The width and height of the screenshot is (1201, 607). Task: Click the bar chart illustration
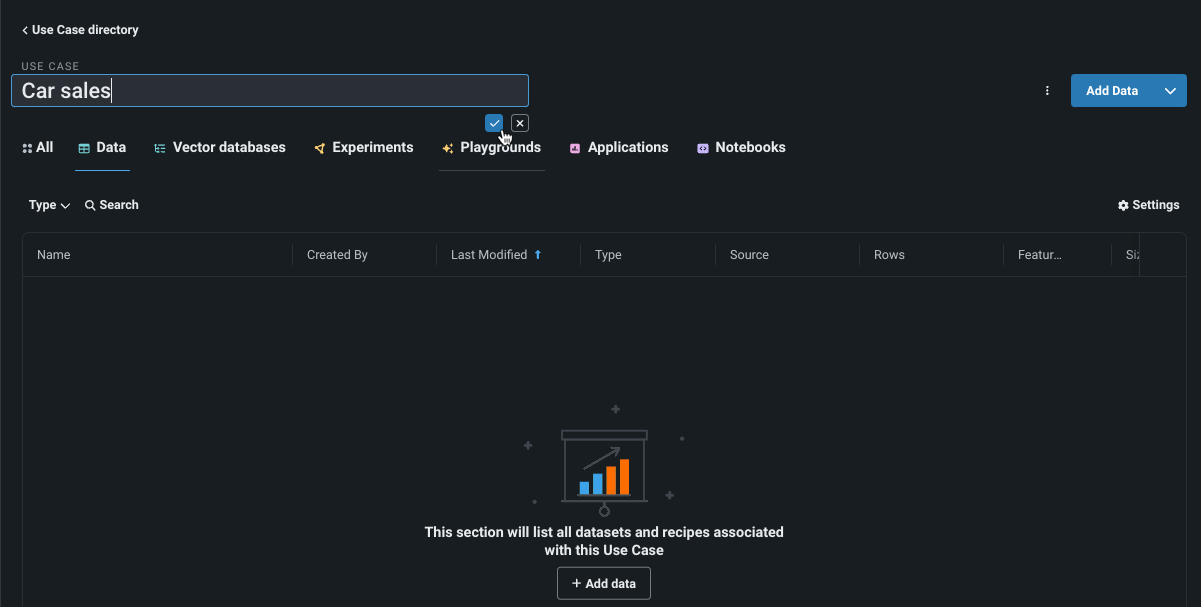pos(604,470)
